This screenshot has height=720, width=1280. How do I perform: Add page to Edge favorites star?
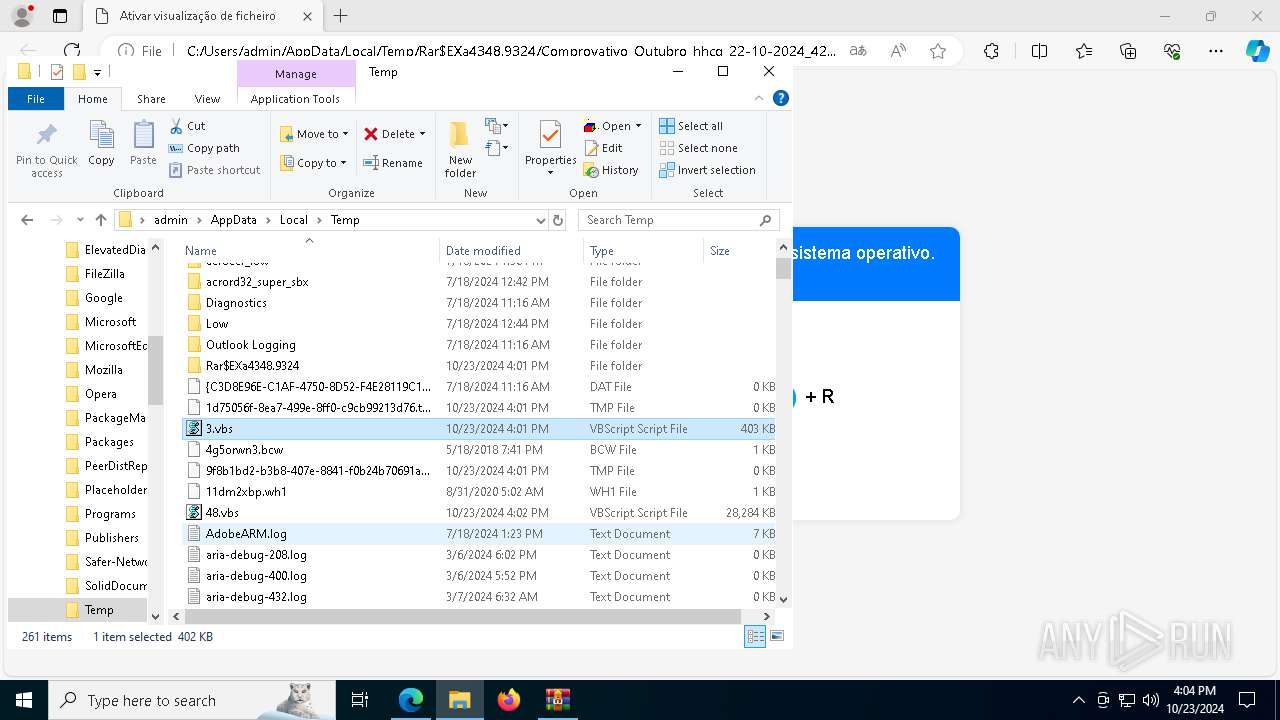pos(938,51)
